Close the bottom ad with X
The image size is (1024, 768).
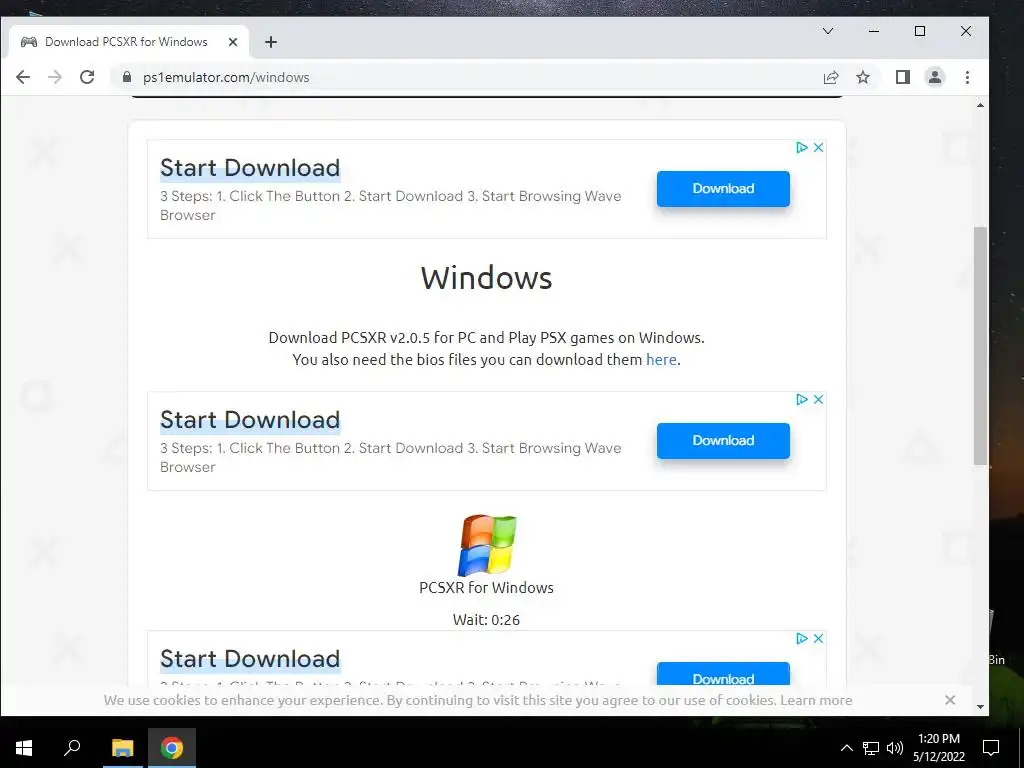[818, 639]
